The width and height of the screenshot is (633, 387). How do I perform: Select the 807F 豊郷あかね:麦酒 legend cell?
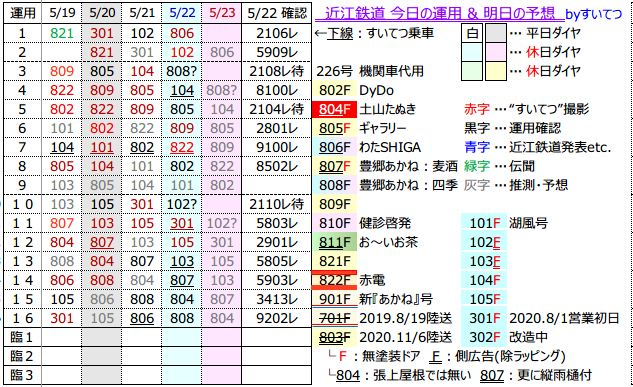(x=334, y=166)
